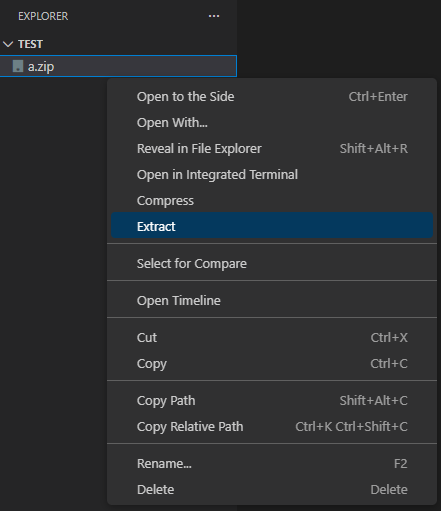Choose Rename... from the menu

[x=272, y=463]
